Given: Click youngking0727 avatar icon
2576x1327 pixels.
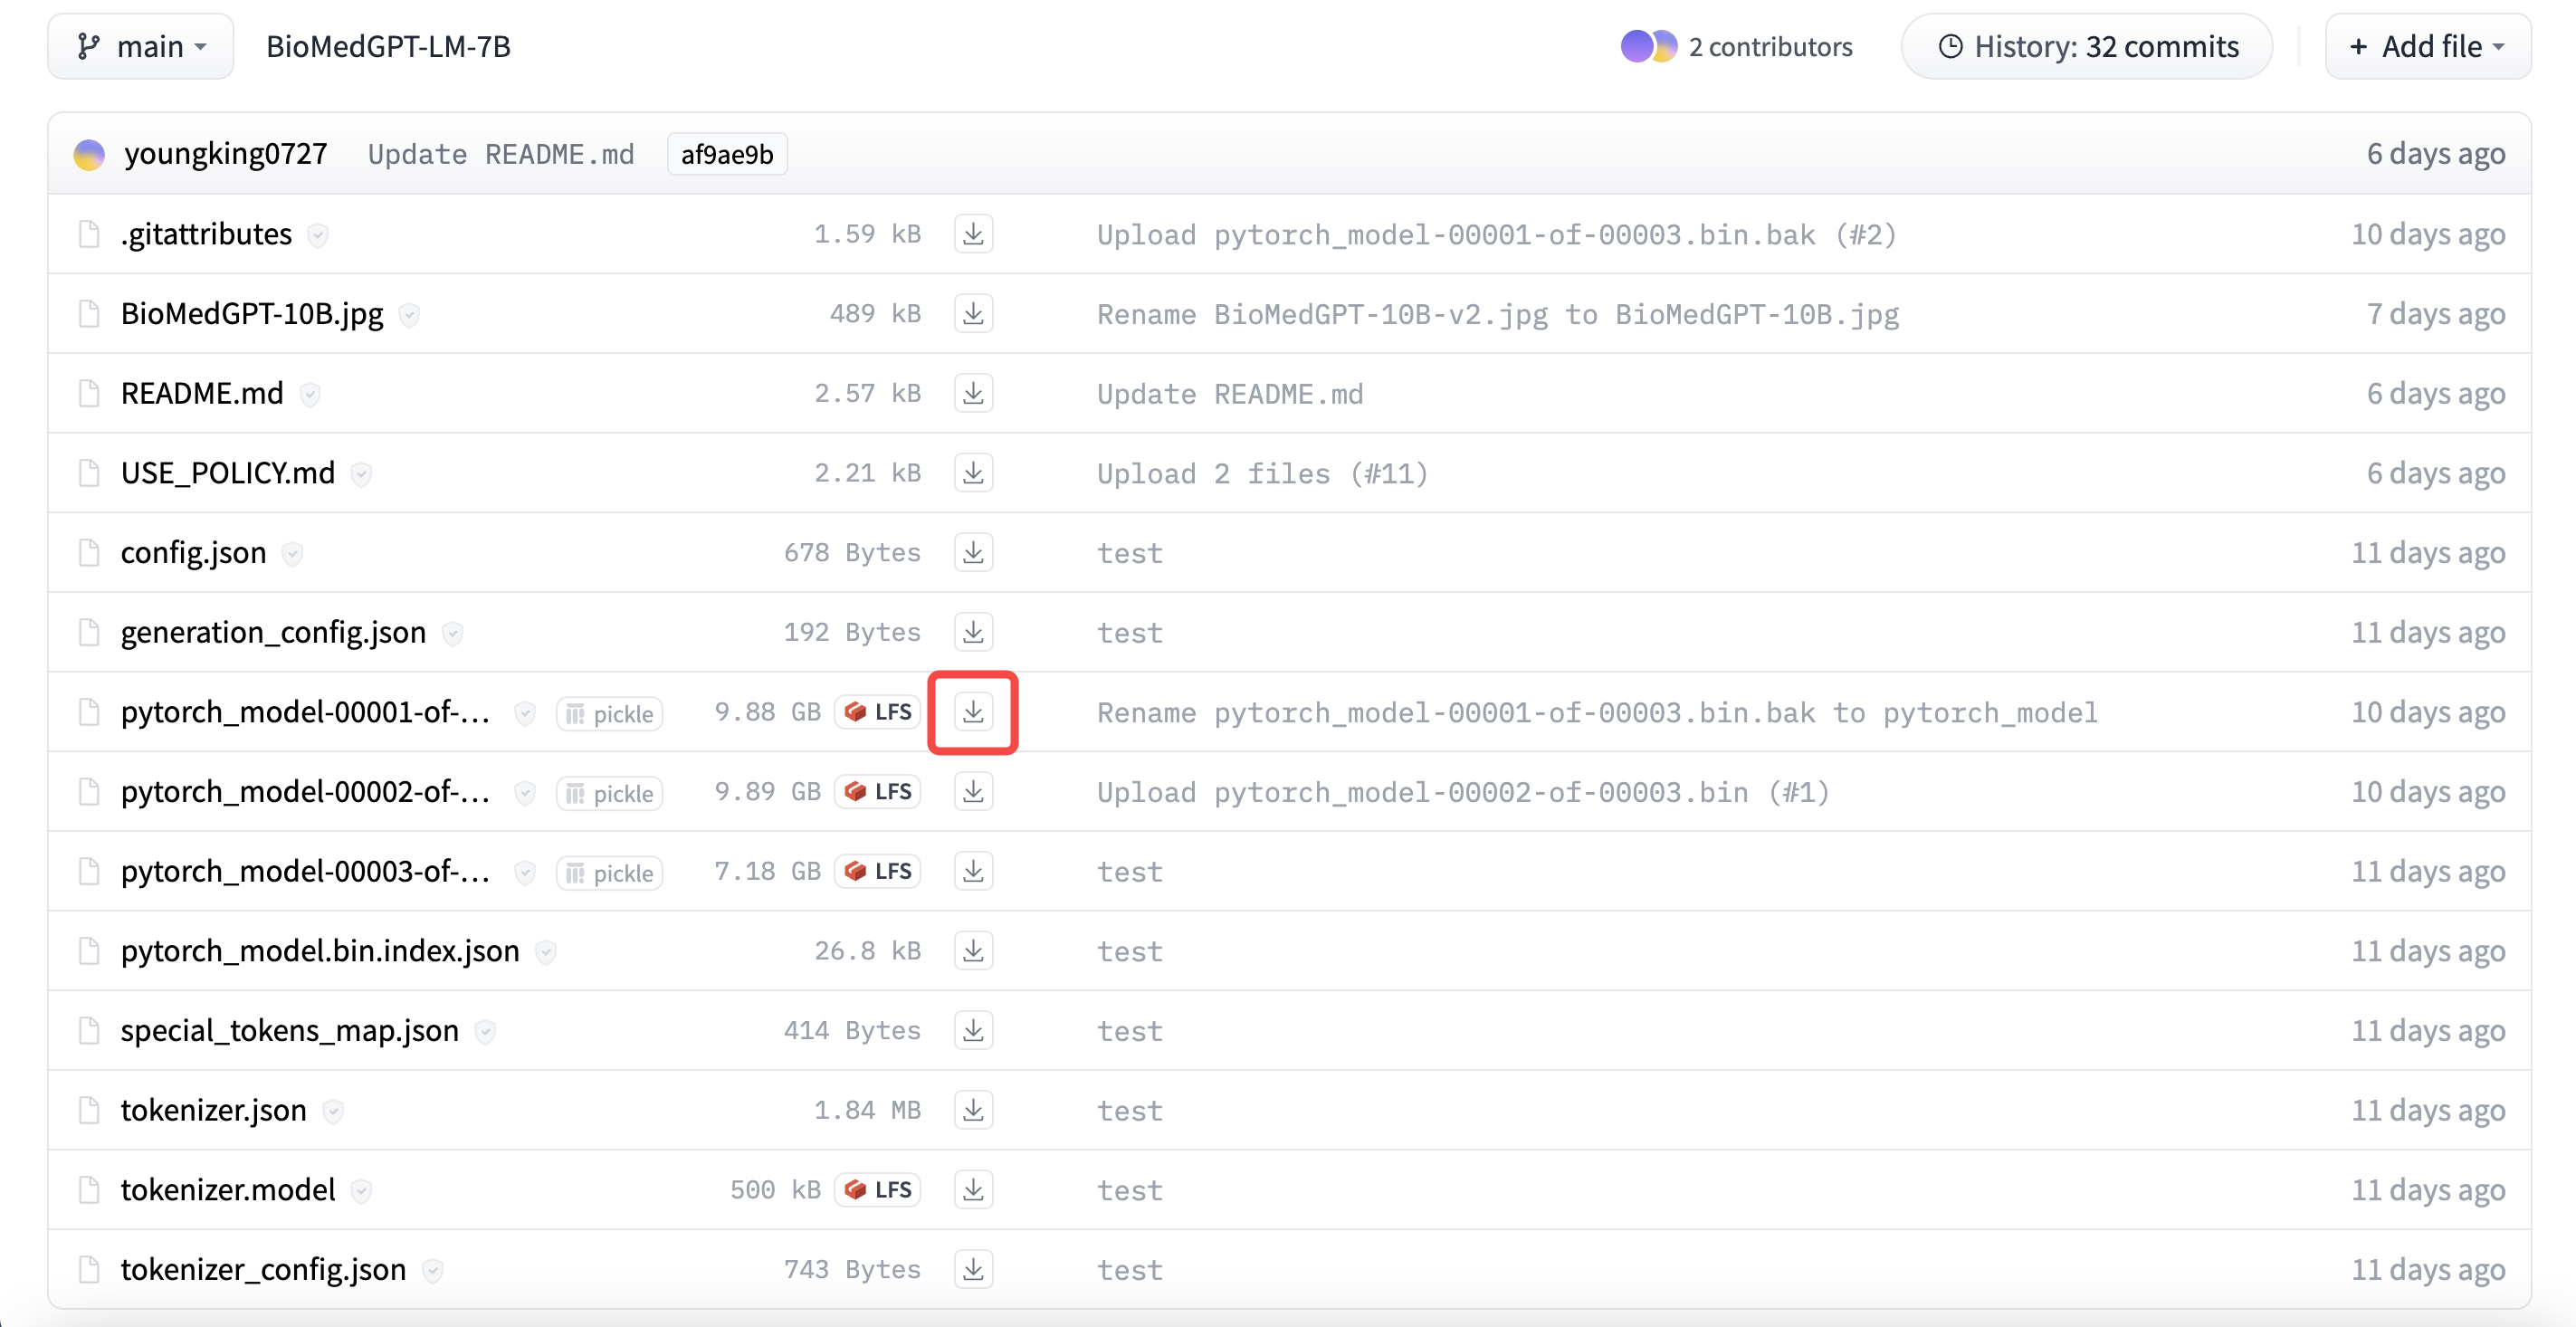Looking at the screenshot, I should 89,154.
